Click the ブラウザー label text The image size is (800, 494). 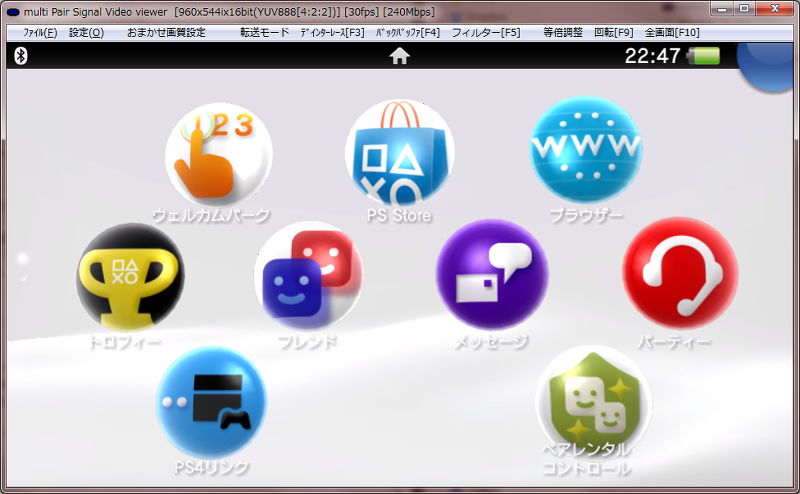pyautogui.click(x=586, y=215)
